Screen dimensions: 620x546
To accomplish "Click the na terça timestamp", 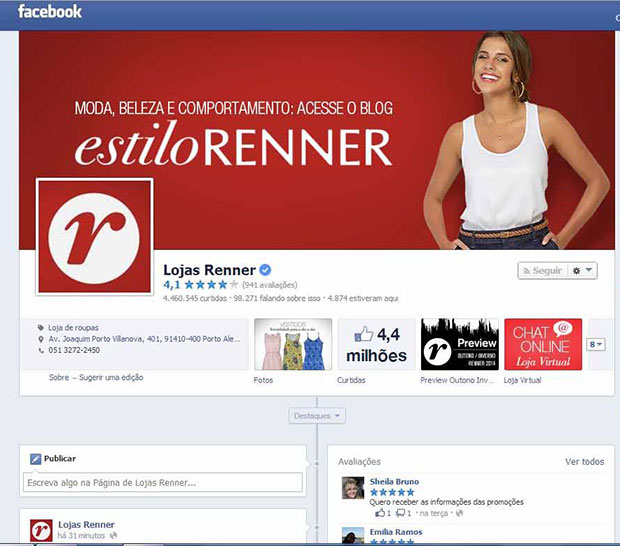I will pyautogui.click(x=433, y=513).
